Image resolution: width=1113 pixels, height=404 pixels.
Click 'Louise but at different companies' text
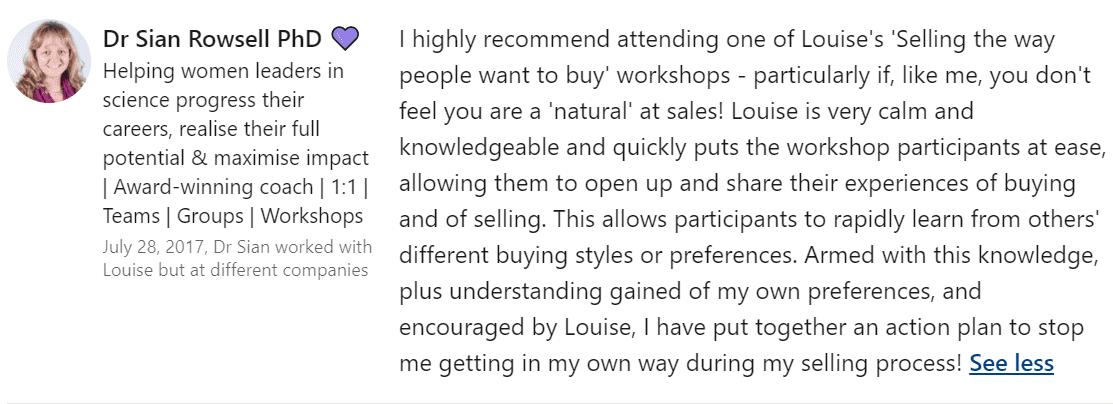coord(235,271)
